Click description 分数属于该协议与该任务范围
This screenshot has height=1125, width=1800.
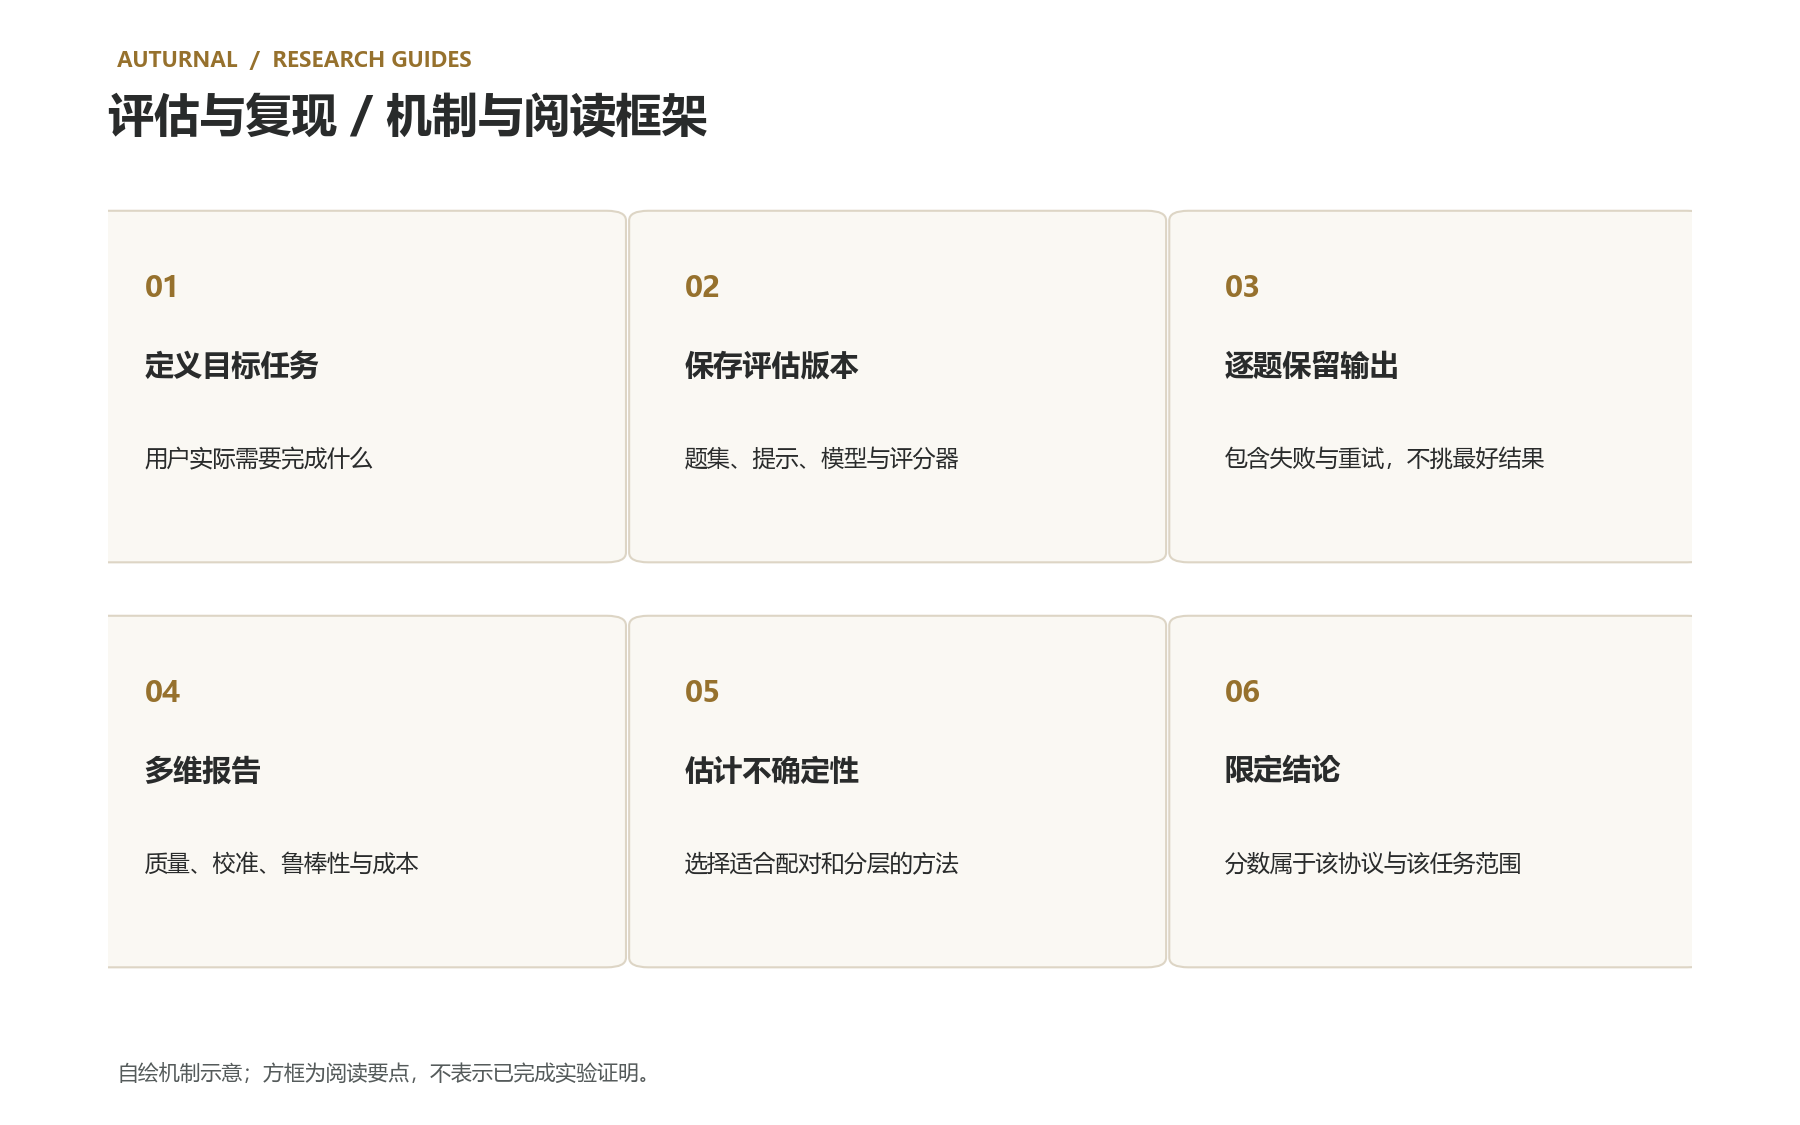point(1373,864)
